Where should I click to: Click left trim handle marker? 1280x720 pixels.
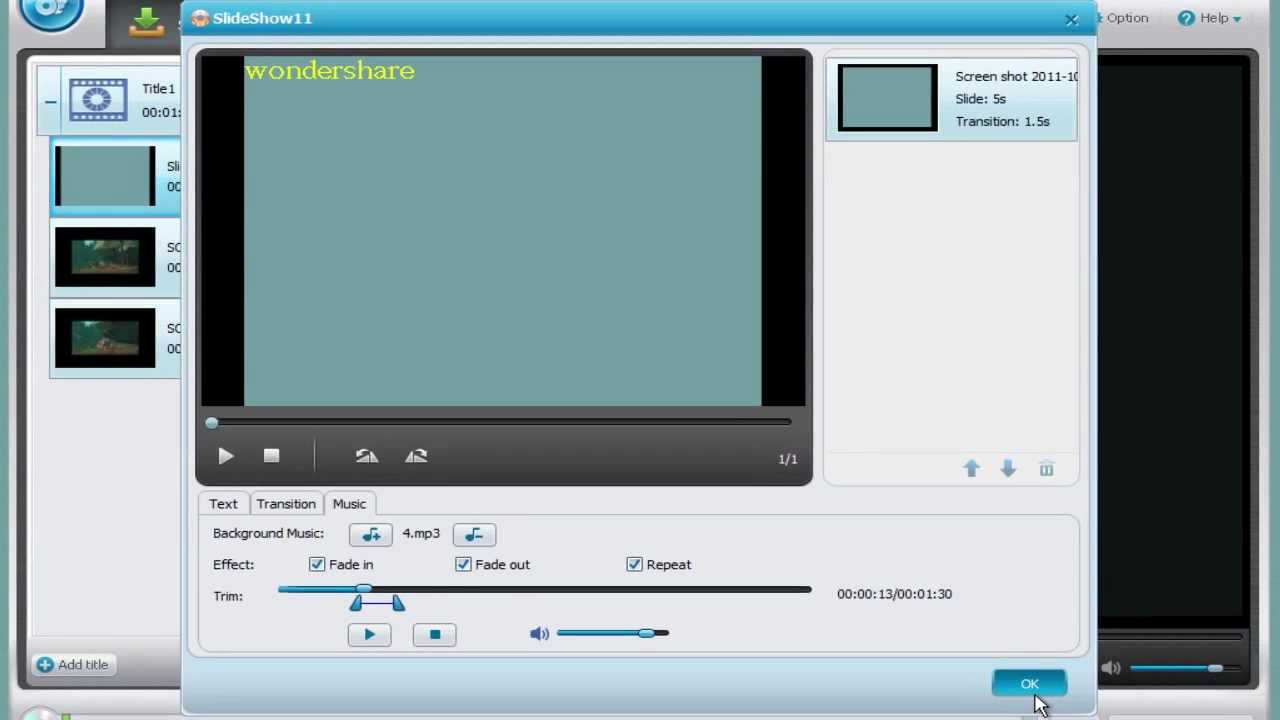(355, 603)
